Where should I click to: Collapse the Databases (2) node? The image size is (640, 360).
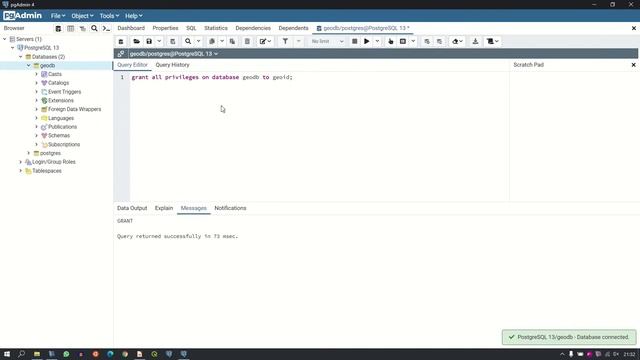pyautogui.click(x=21, y=57)
